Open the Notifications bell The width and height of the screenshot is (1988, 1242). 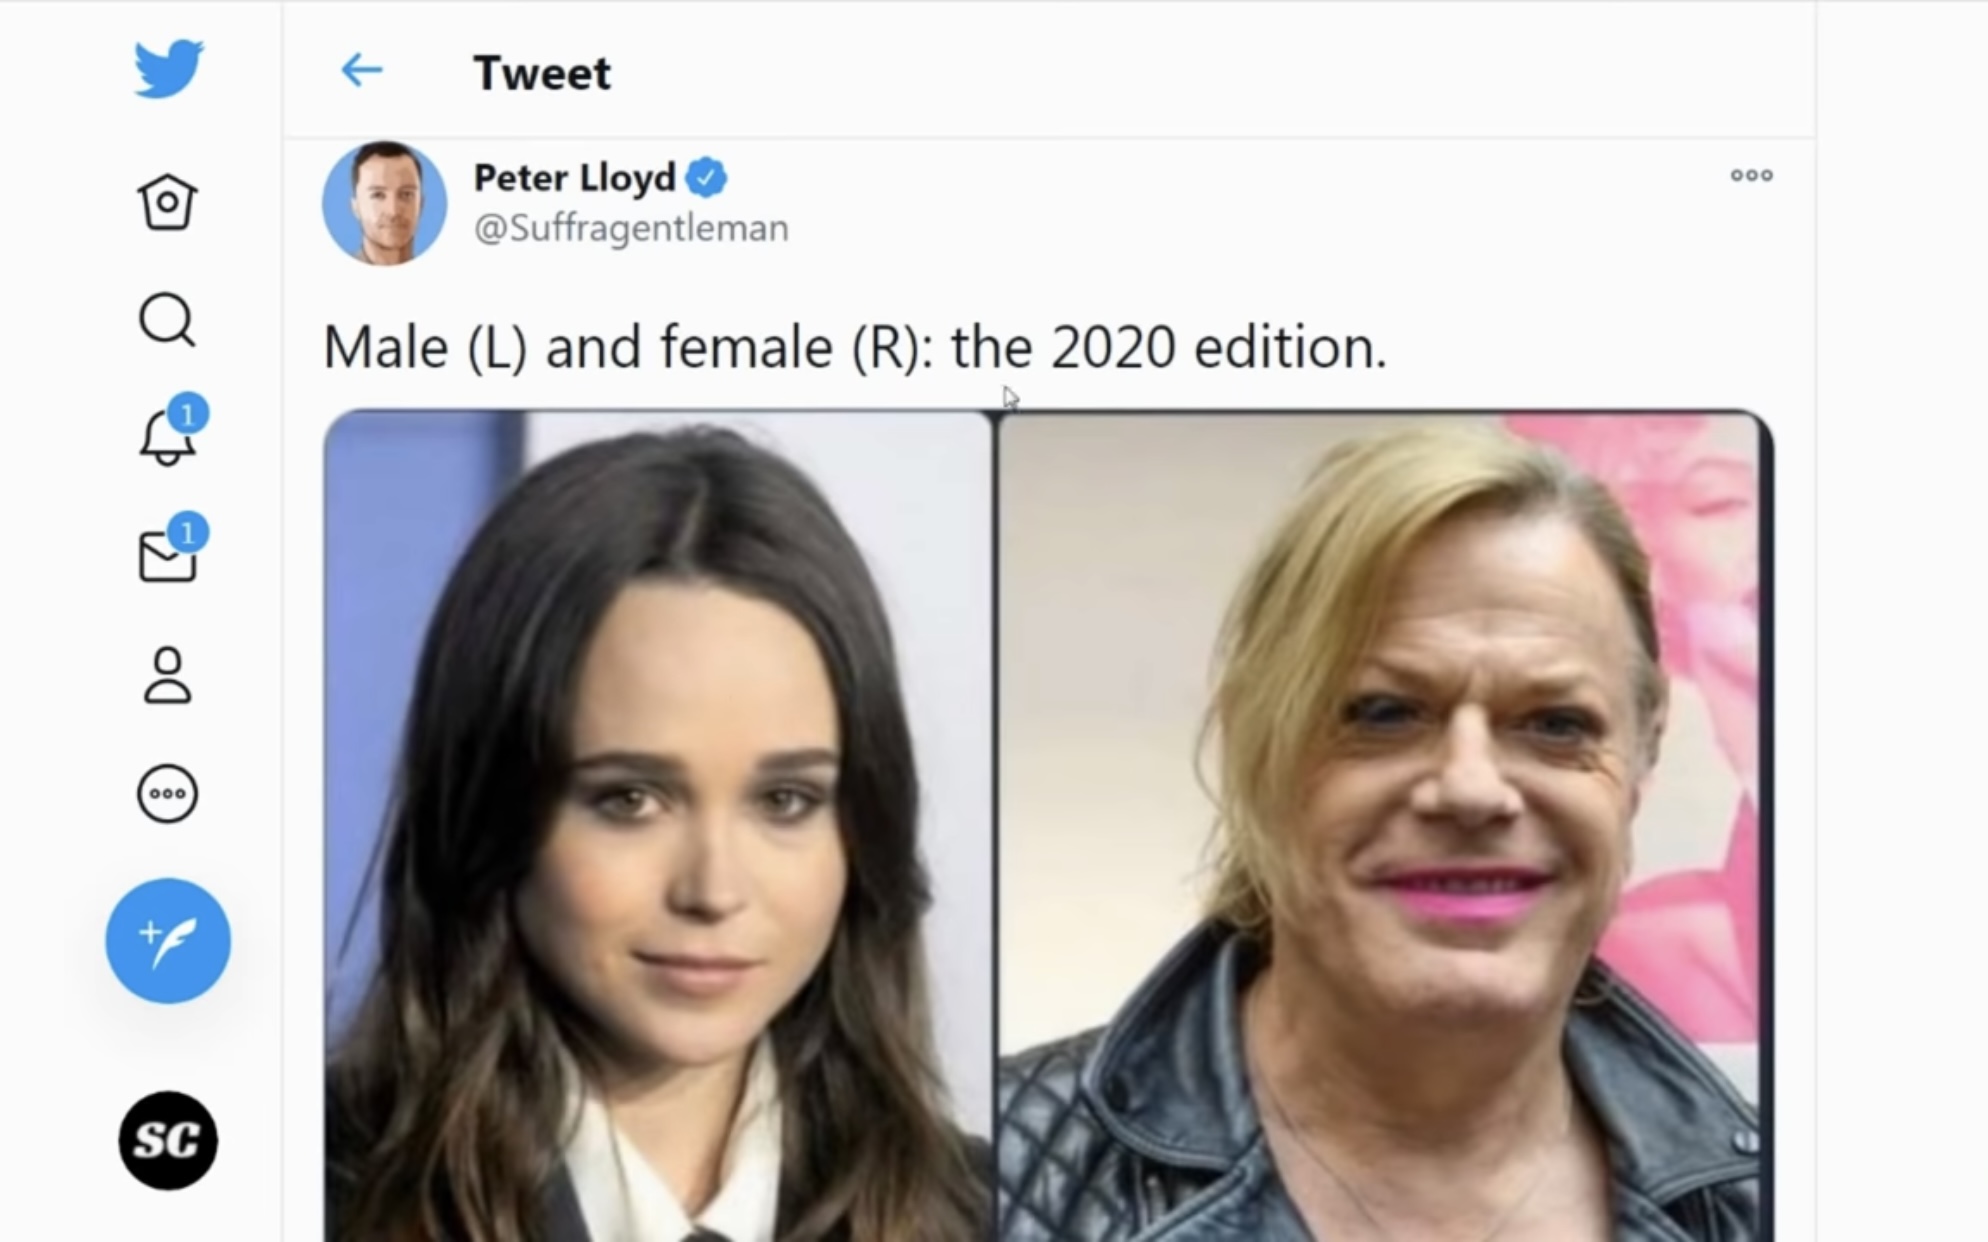pyautogui.click(x=164, y=440)
